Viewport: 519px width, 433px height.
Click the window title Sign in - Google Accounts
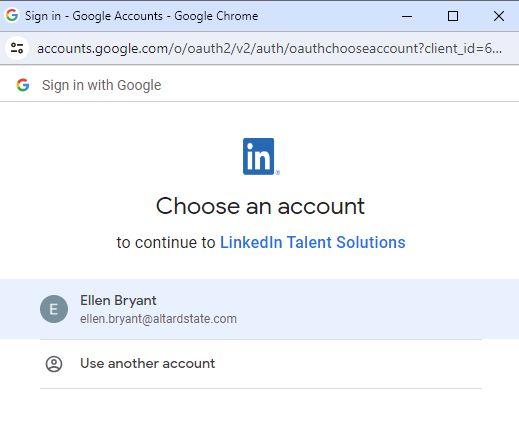tap(142, 16)
